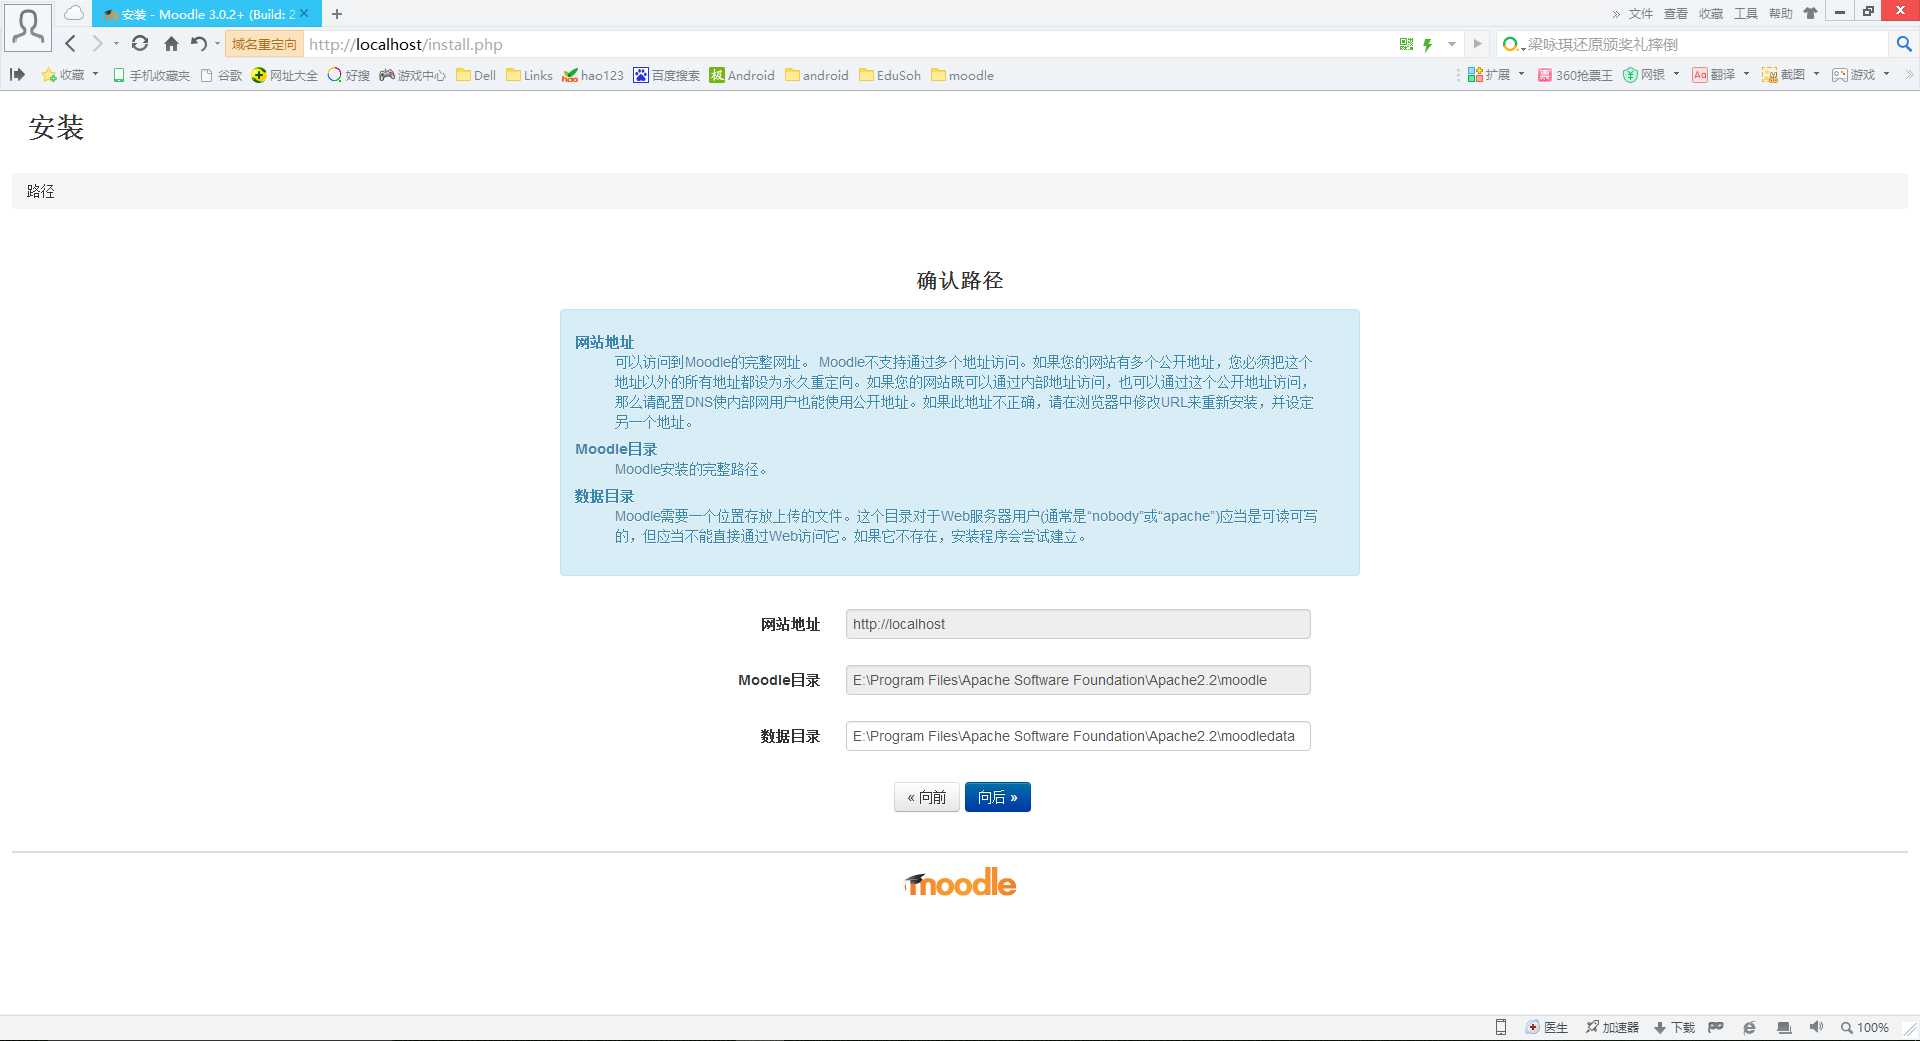Expand the 网银 dropdown arrow
The image size is (1920, 1041).
pos(1677,74)
